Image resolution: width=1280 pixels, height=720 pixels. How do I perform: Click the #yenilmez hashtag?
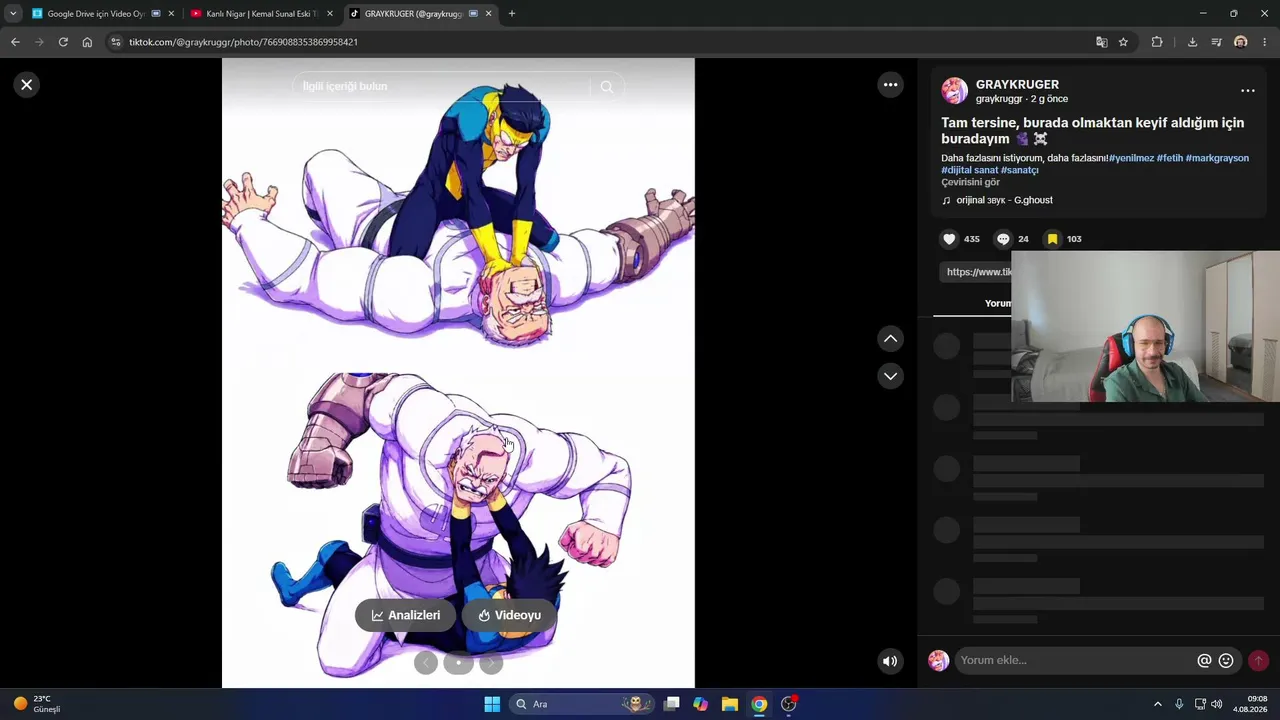coord(1131,158)
